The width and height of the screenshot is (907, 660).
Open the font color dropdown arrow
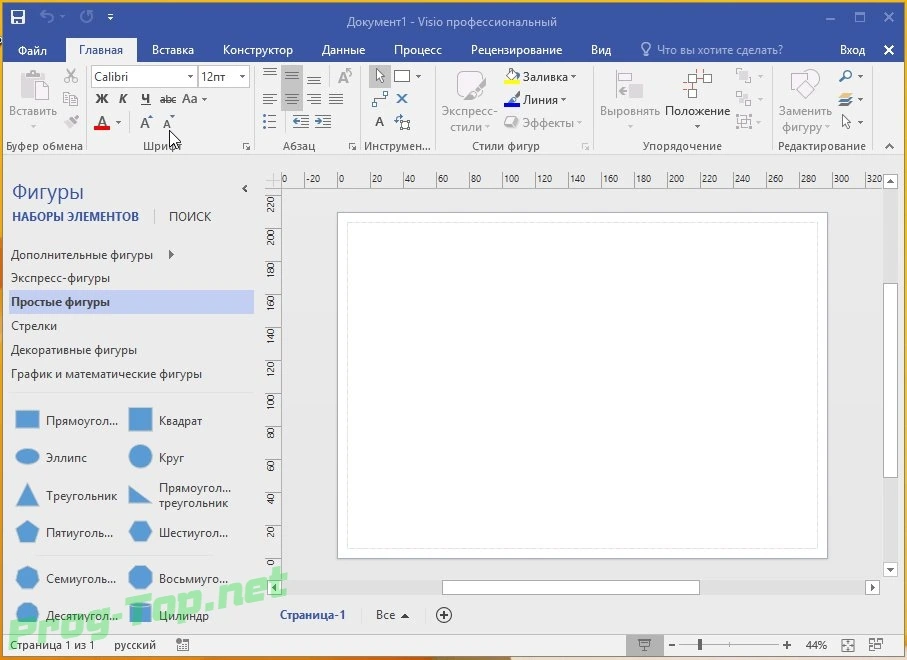pyautogui.click(x=119, y=123)
